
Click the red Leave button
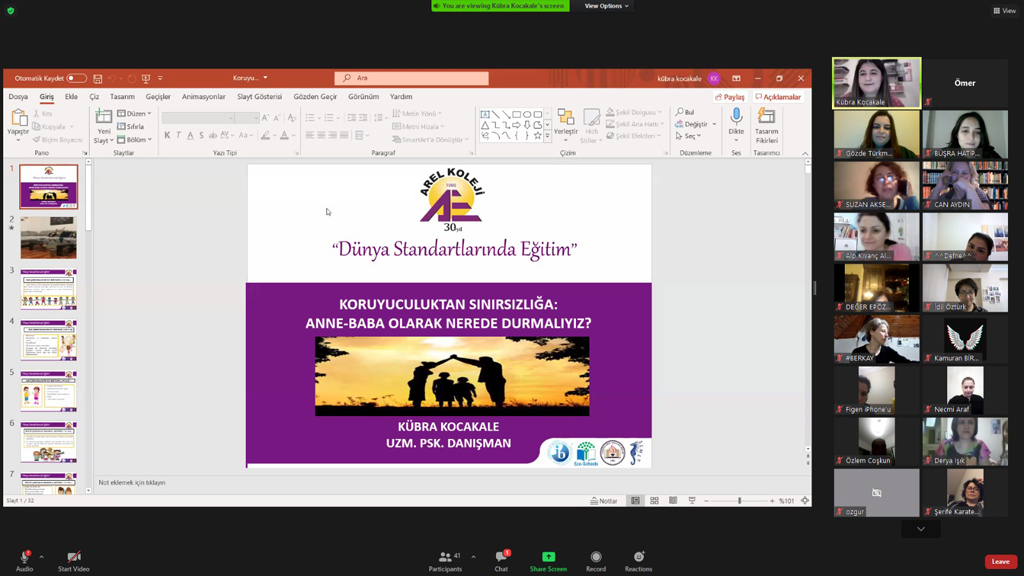click(1000, 562)
